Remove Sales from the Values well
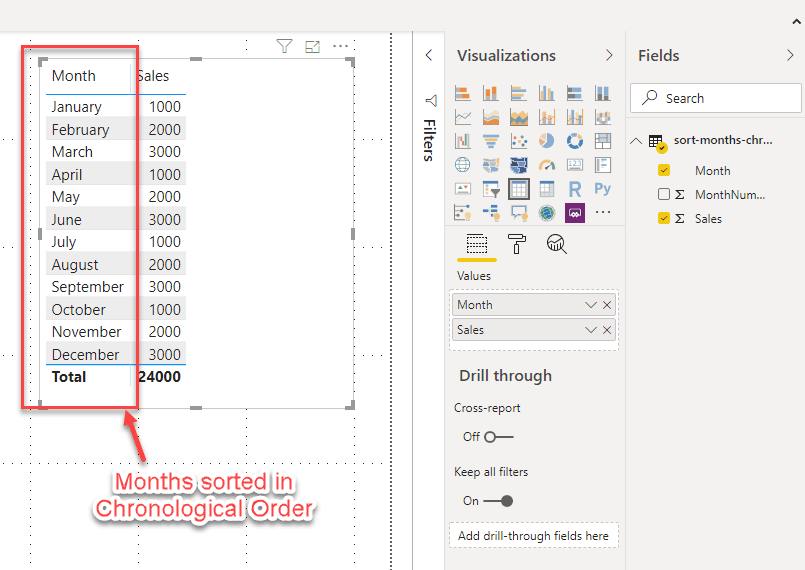 pos(607,330)
